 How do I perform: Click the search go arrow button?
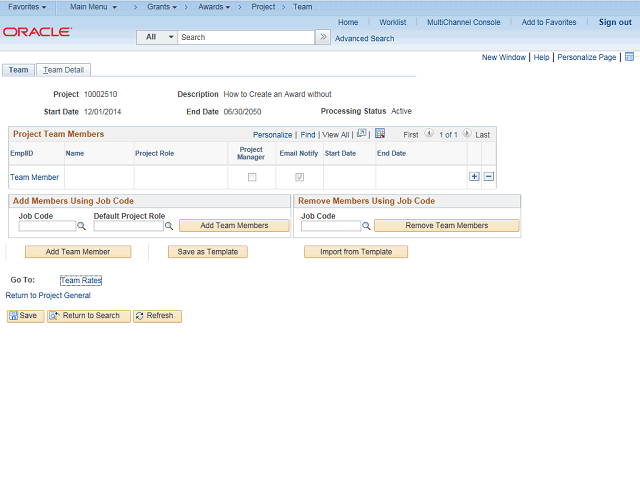(x=323, y=37)
